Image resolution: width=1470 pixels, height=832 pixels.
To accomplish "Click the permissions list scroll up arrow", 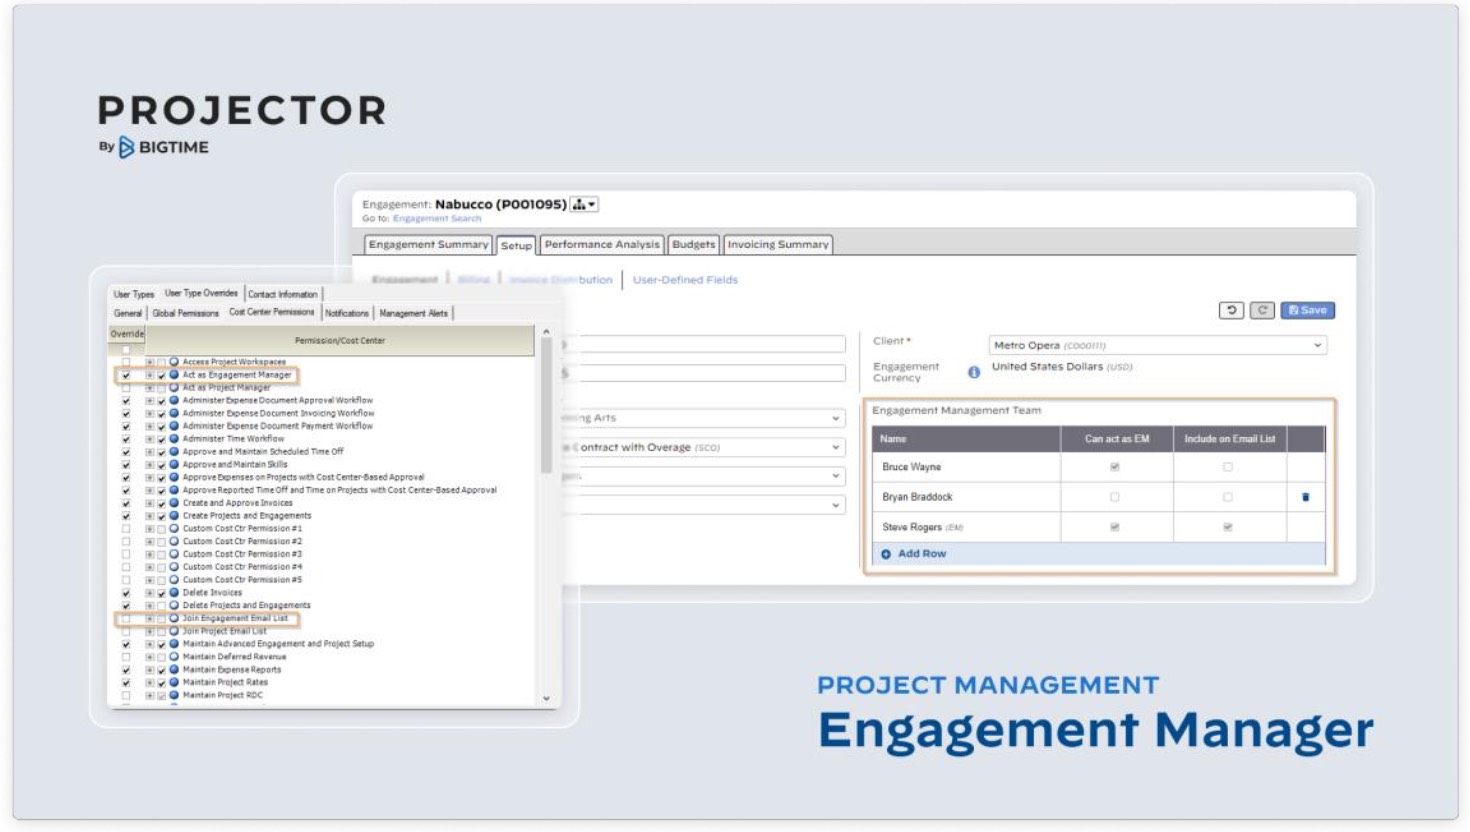I will (546, 332).
